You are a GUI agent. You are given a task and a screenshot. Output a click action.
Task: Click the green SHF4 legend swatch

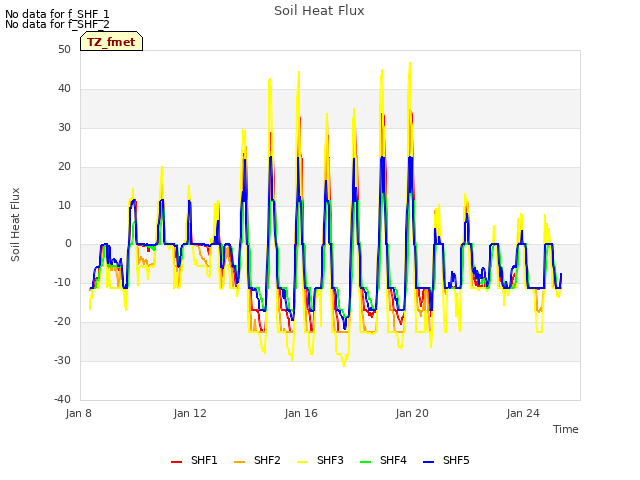tap(366, 462)
